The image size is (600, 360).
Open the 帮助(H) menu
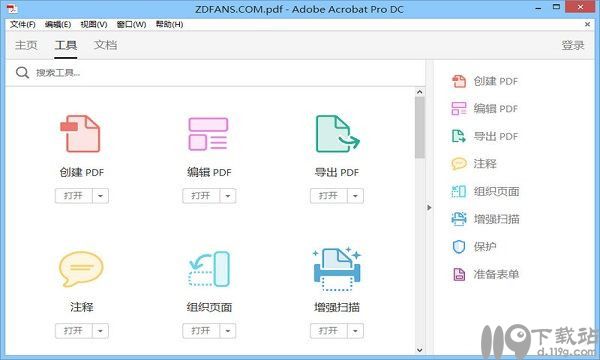(x=169, y=24)
